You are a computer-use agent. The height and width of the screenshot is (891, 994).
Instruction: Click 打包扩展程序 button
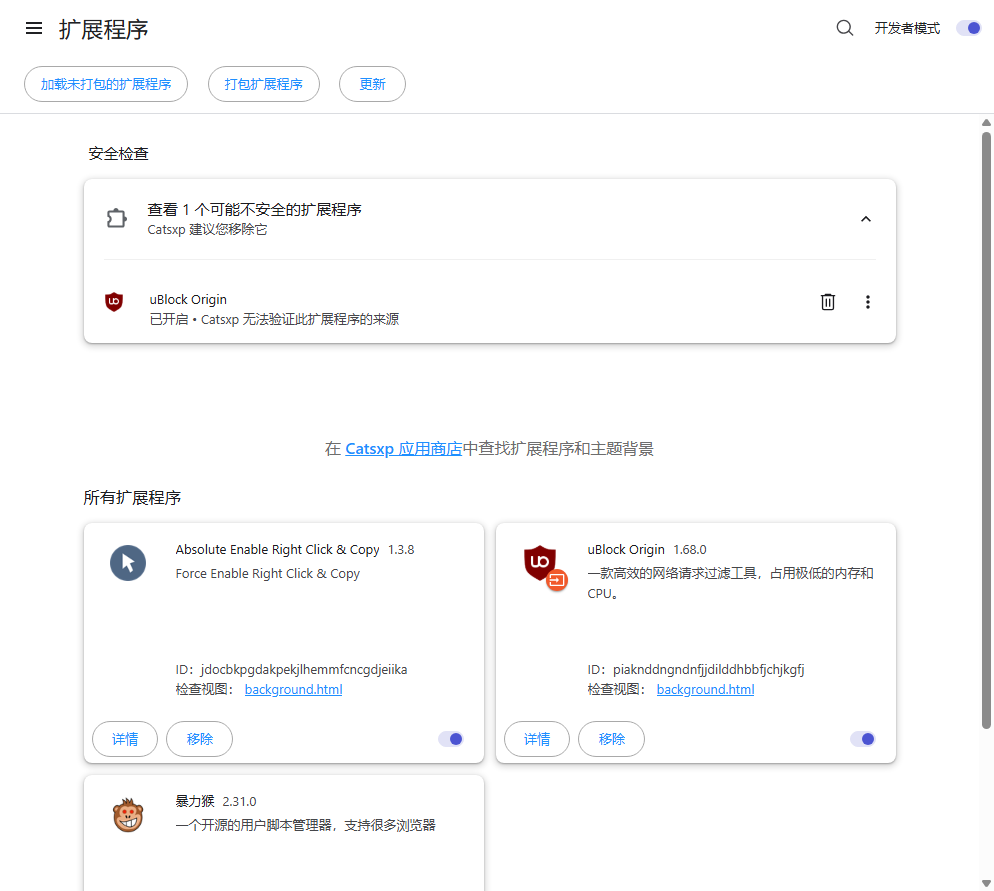click(263, 84)
